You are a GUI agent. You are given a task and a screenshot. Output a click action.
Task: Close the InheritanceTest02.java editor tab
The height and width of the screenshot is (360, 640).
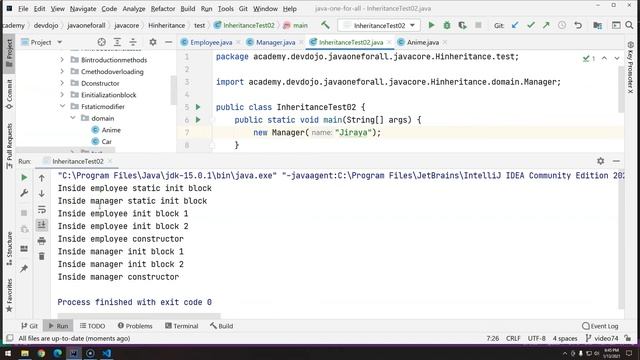(389, 42)
